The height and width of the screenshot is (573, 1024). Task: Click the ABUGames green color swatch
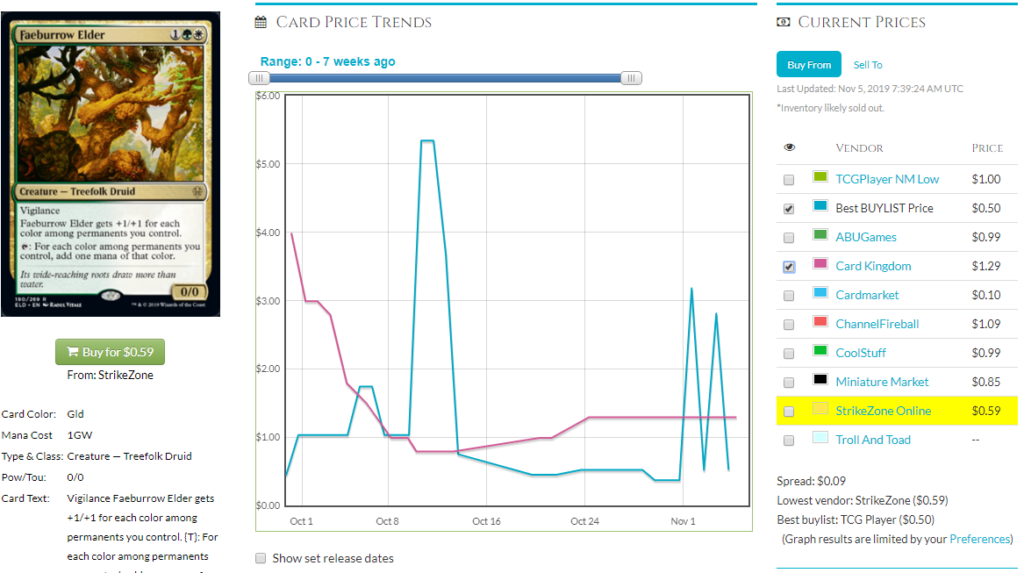pos(820,235)
